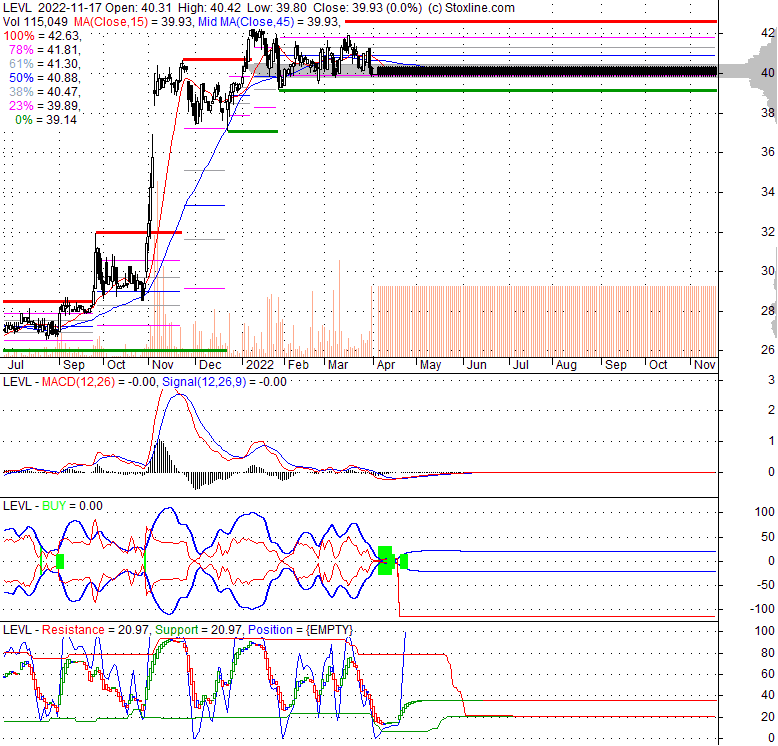Select the Apr label on the time axis
The image size is (778, 746).
point(385,366)
